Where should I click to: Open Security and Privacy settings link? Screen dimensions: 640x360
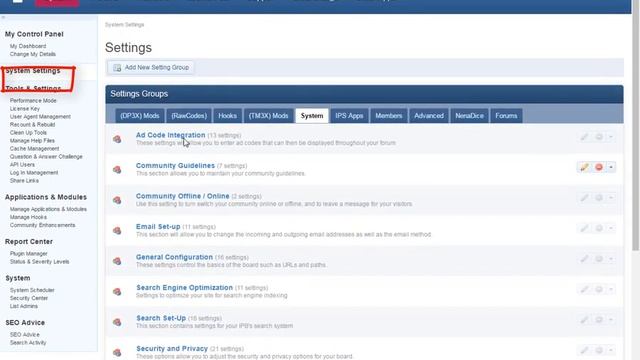172,349
